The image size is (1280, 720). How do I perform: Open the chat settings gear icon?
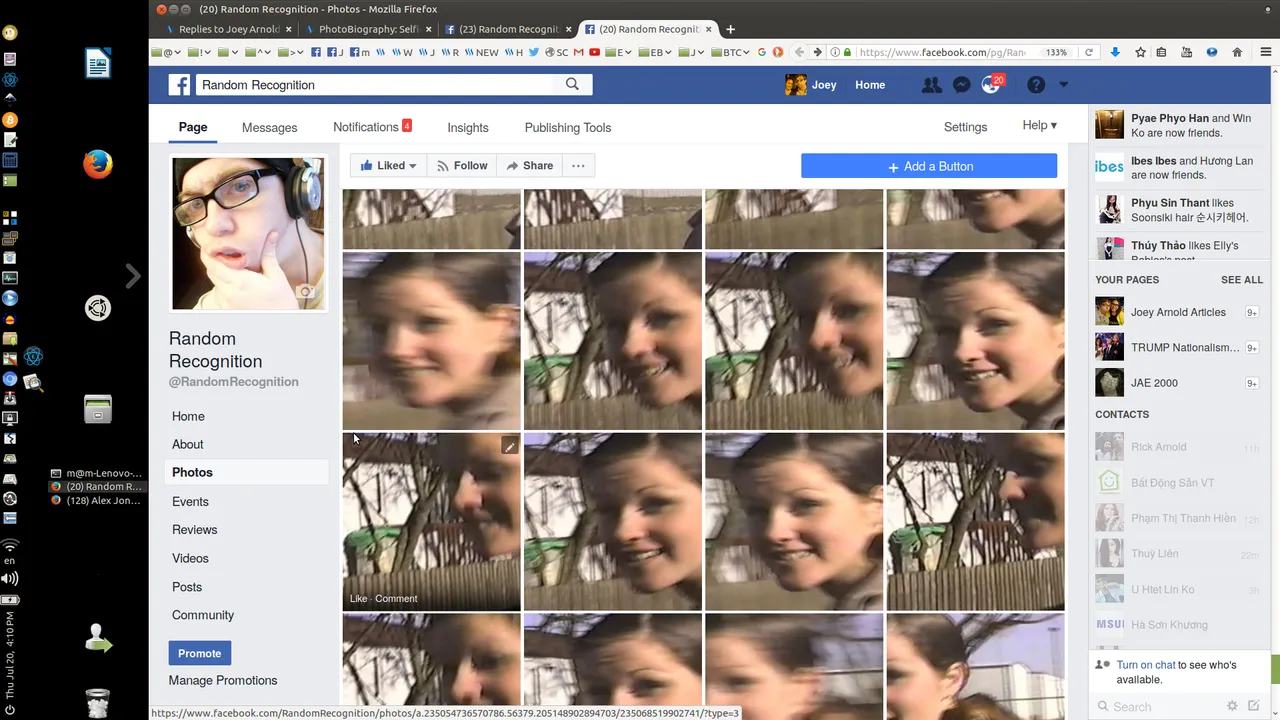point(1232,706)
